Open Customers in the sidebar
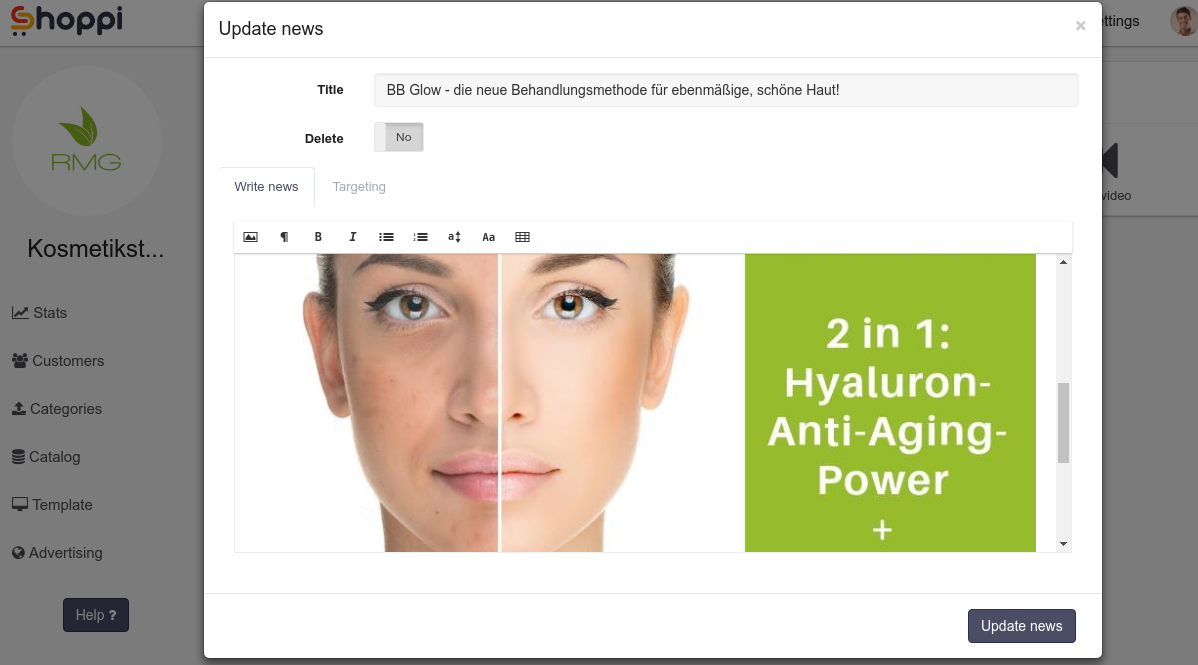 [x=58, y=361]
